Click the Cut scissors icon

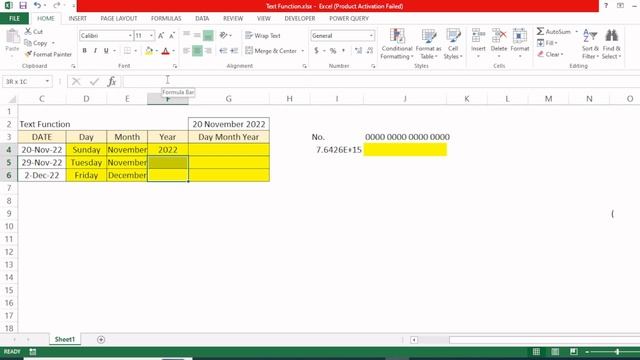(28, 31)
